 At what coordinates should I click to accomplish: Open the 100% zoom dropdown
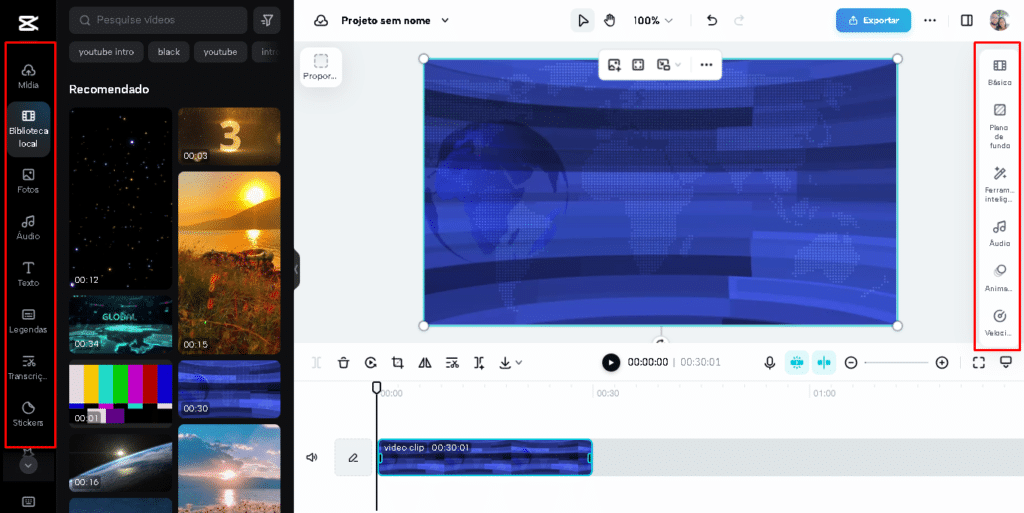click(x=652, y=20)
